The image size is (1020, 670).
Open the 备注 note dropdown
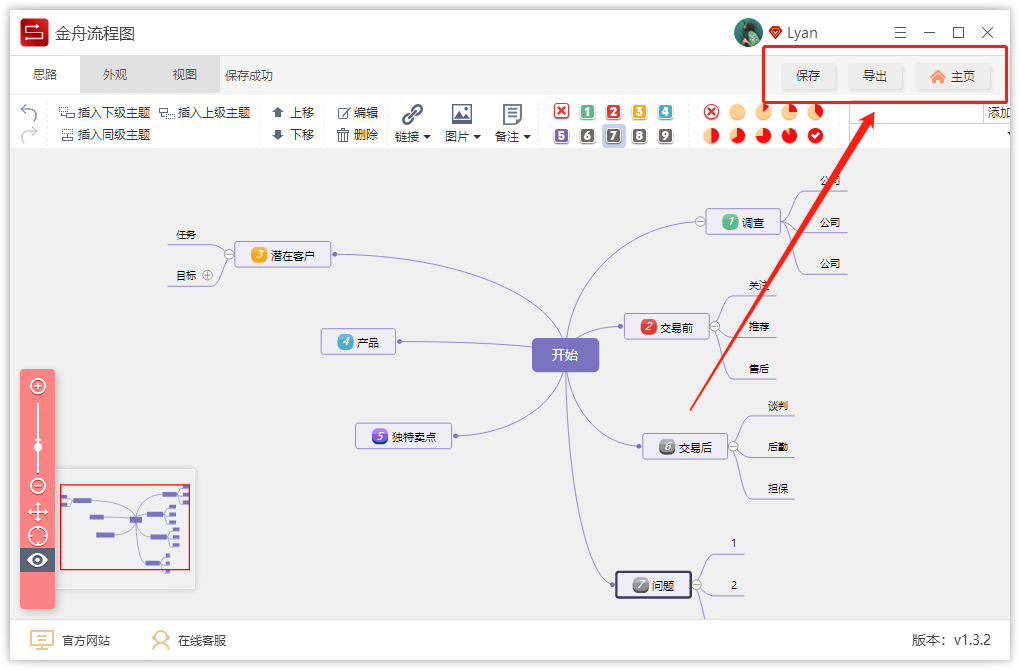[513, 123]
